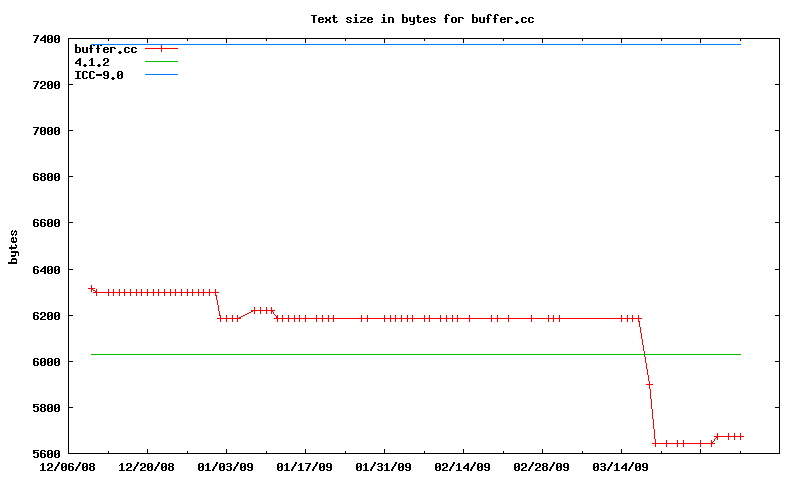The image size is (800, 480).
Task: Click the leftmost data point of the red series
Action: click(x=91, y=289)
